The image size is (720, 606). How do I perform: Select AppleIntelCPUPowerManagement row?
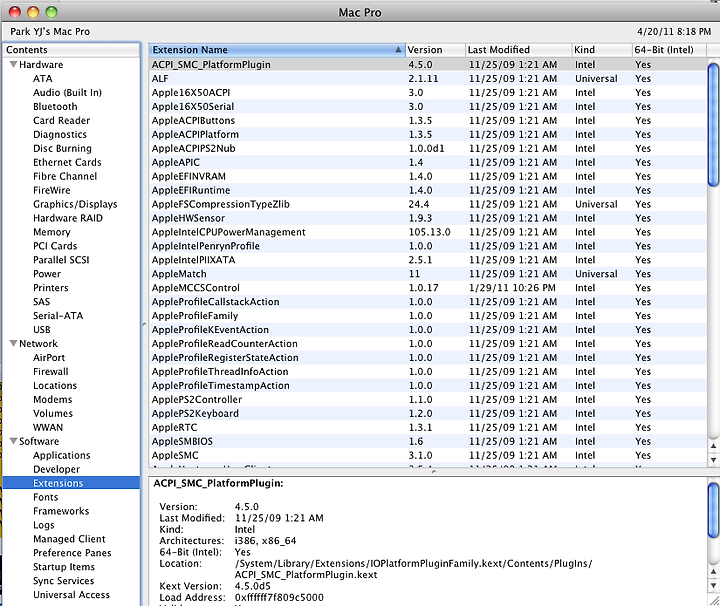[x=428, y=232]
